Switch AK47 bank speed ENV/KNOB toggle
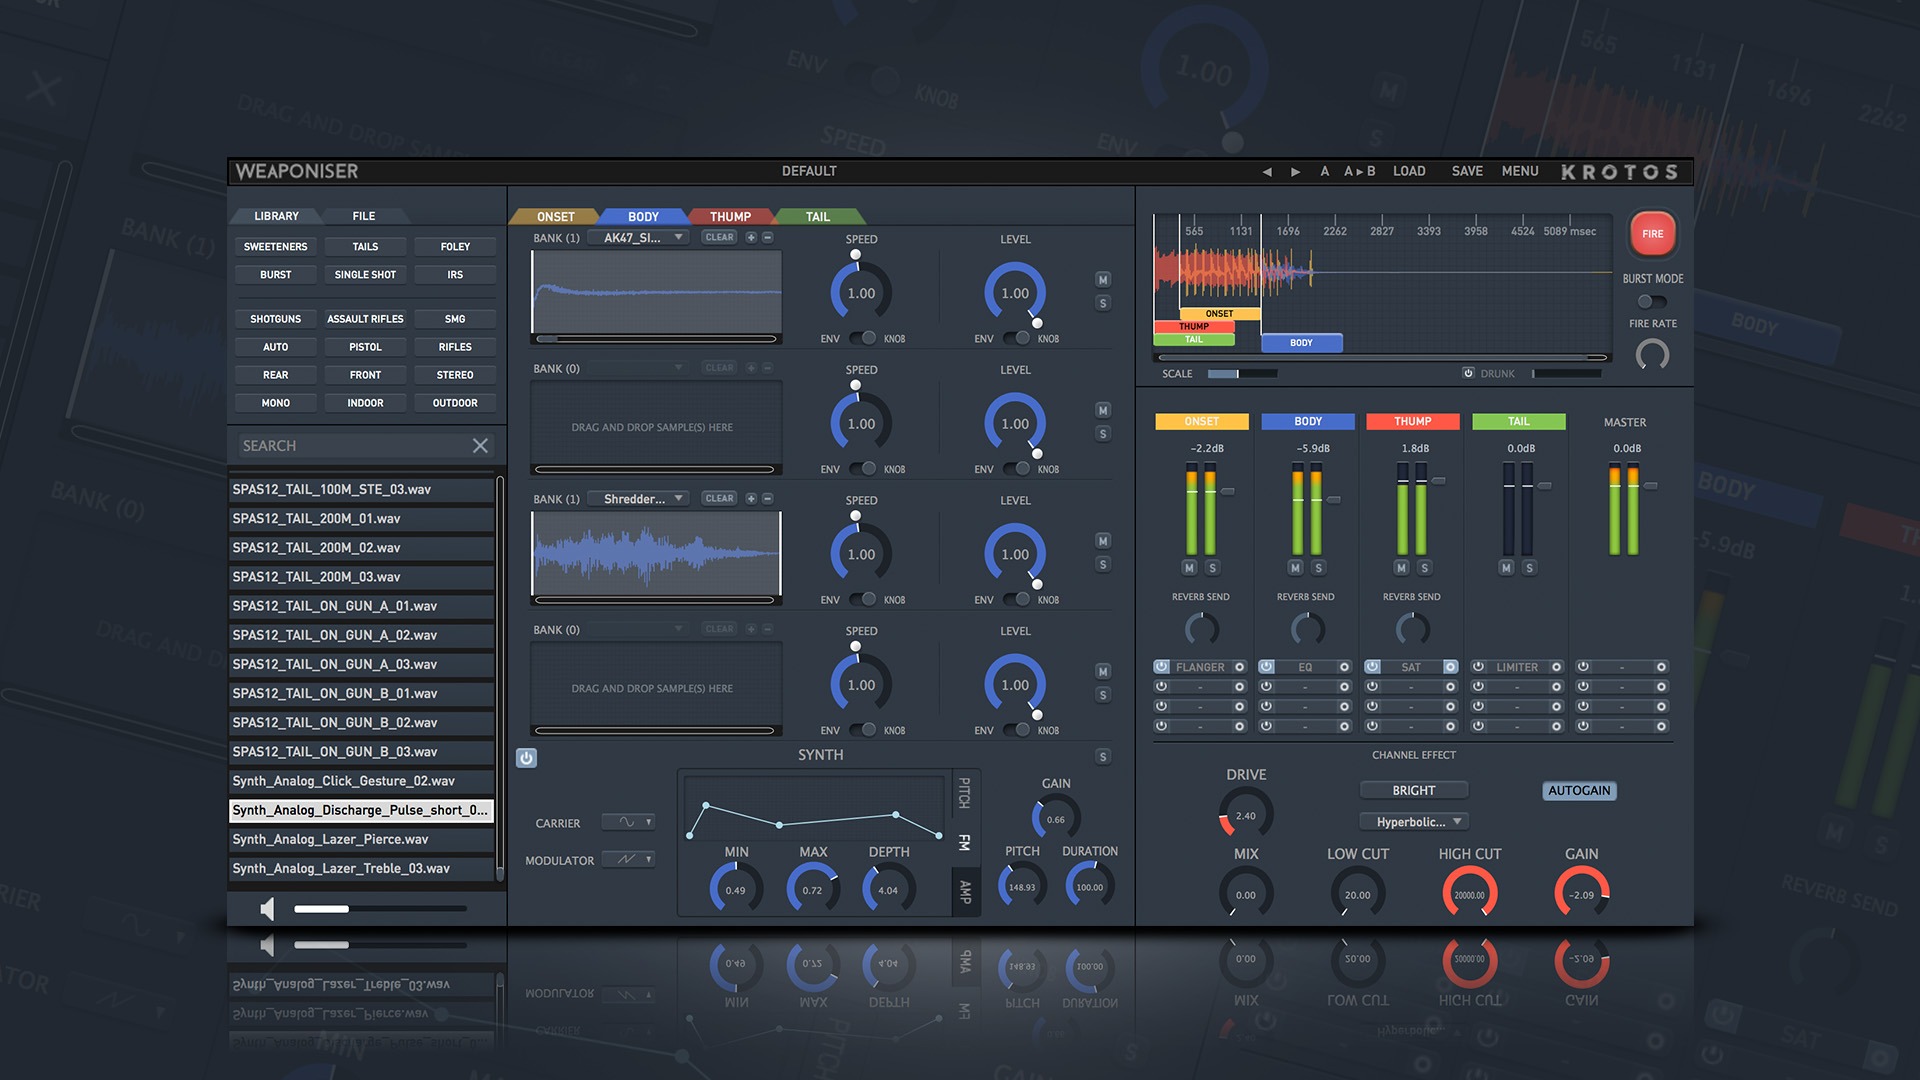The width and height of the screenshot is (1920, 1080). pyautogui.click(x=862, y=339)
